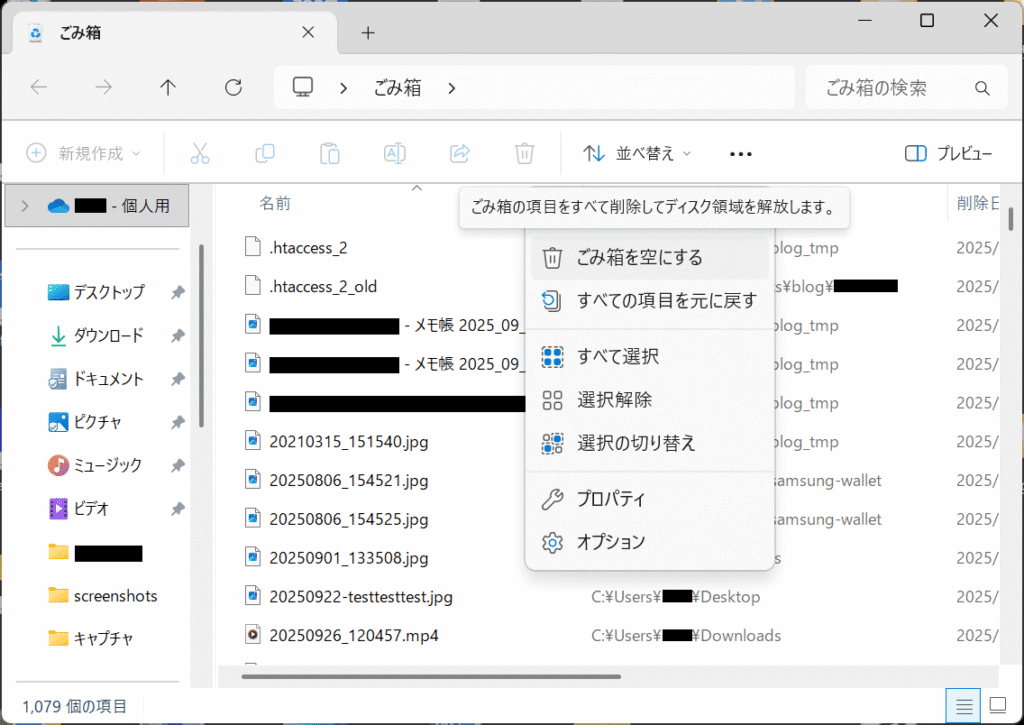Image resolution: width=1024 pixels, height=725 pixels.
Task: Select the file .htaccess_2_old
Action: (323, 287)
